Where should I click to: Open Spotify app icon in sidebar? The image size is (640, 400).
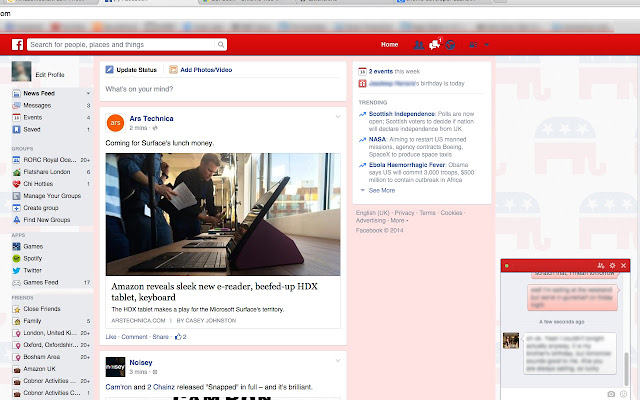[16, 258]
